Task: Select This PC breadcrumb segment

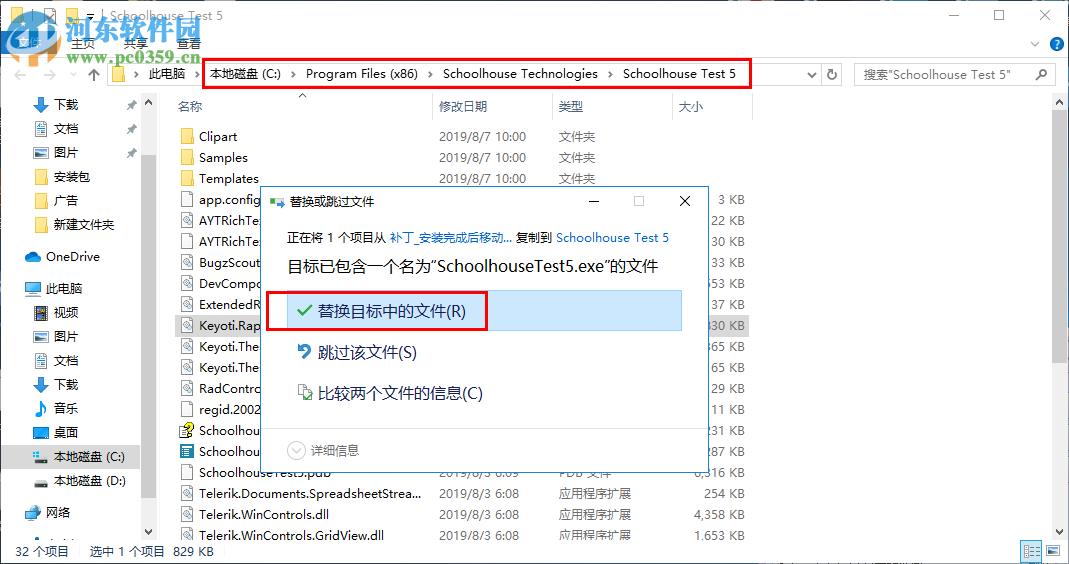Action: tap(167, 74)
